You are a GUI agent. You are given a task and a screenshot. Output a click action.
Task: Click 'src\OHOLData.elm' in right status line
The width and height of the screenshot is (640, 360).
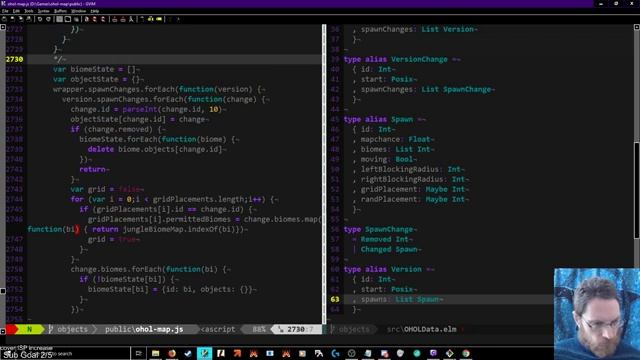click(x=421, y=329)
